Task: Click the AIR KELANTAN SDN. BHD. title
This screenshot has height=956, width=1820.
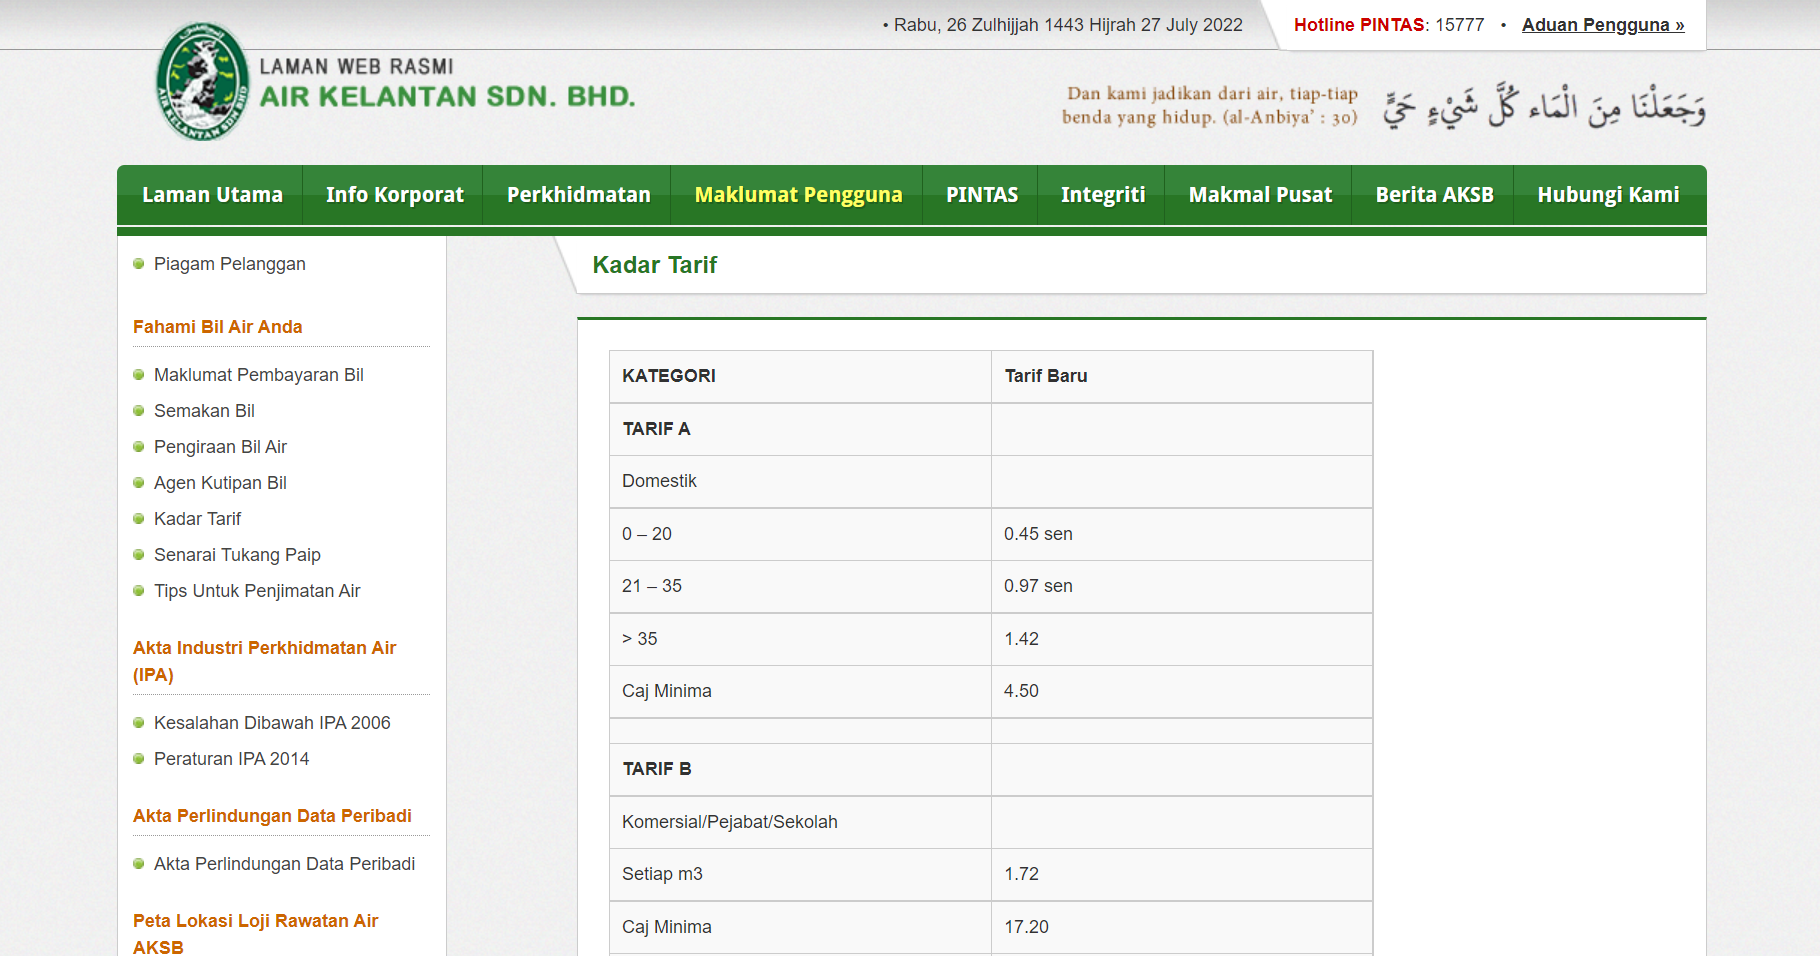Action: coord(448,97)
